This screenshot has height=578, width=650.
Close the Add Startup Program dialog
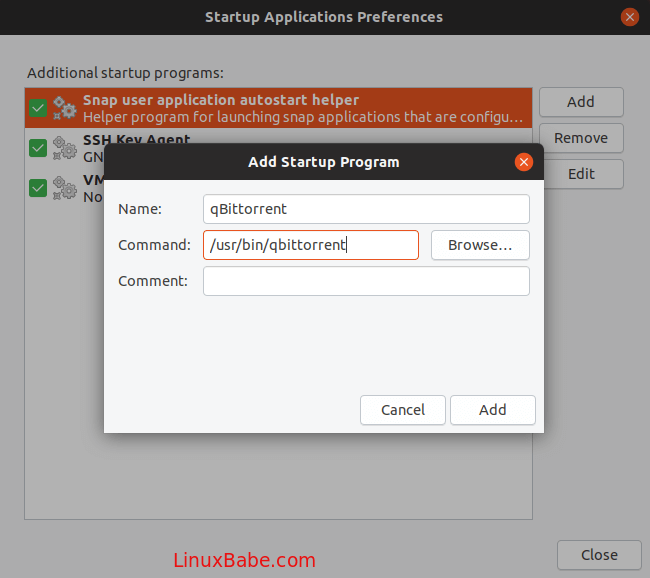523,162
